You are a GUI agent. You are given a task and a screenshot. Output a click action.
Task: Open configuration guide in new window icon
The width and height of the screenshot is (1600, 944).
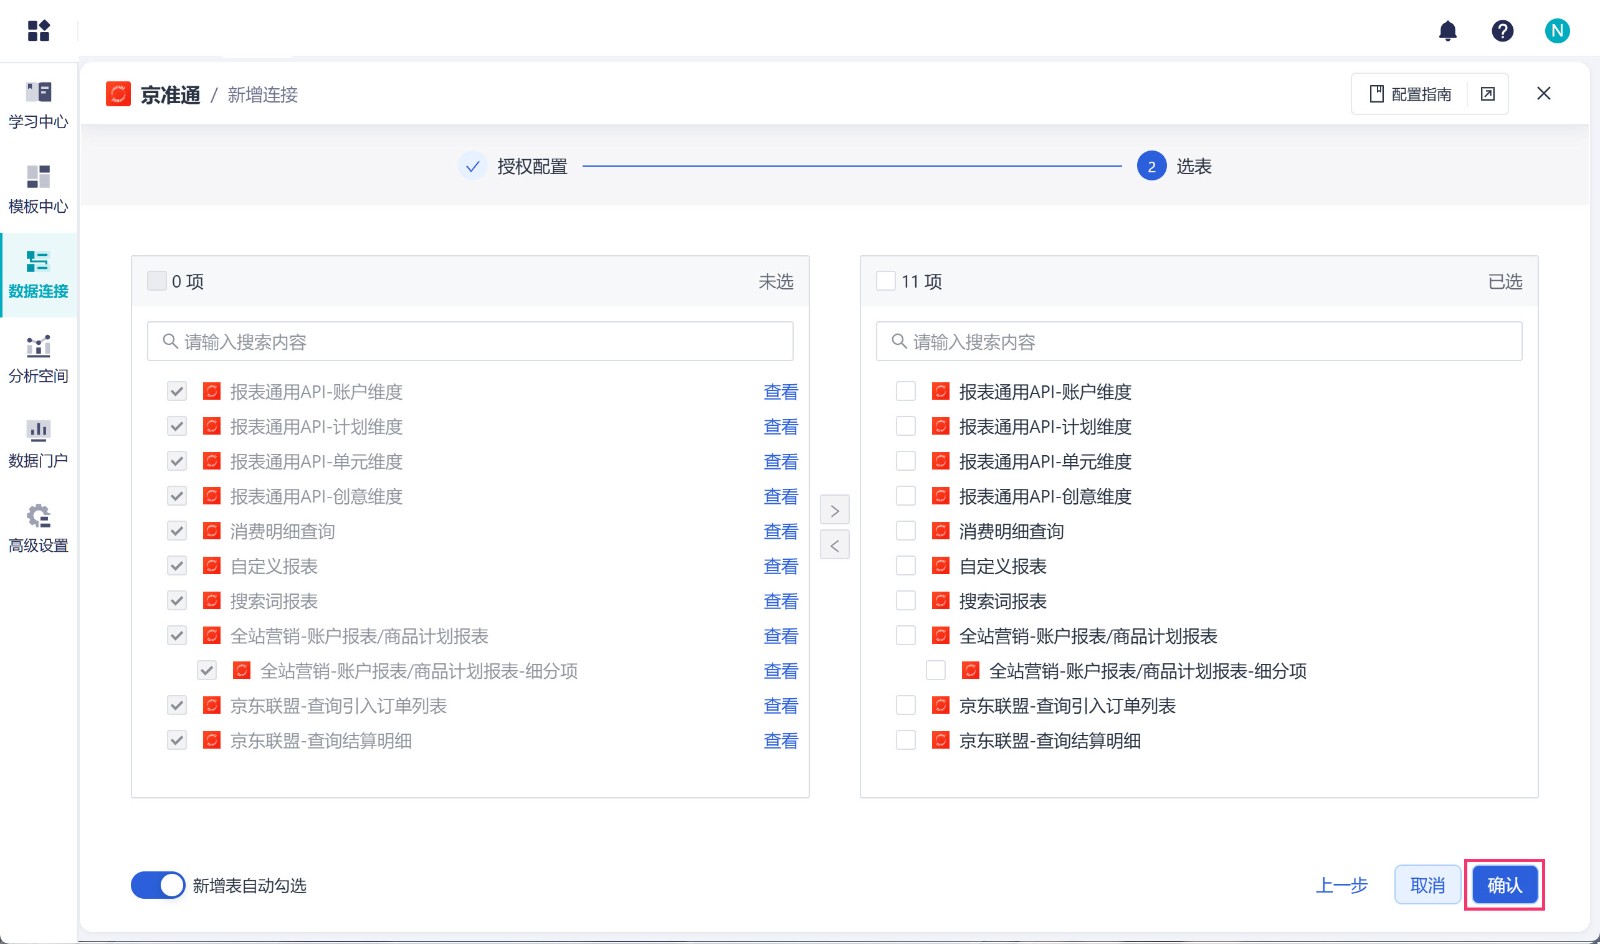pyautogui.click(x=1488, y=94)
